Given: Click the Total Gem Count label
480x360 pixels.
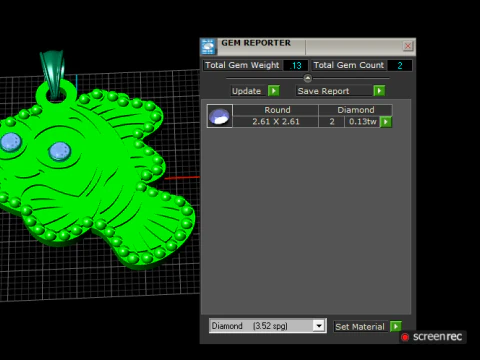Looking at the screenshot, I should click(349, 65).
